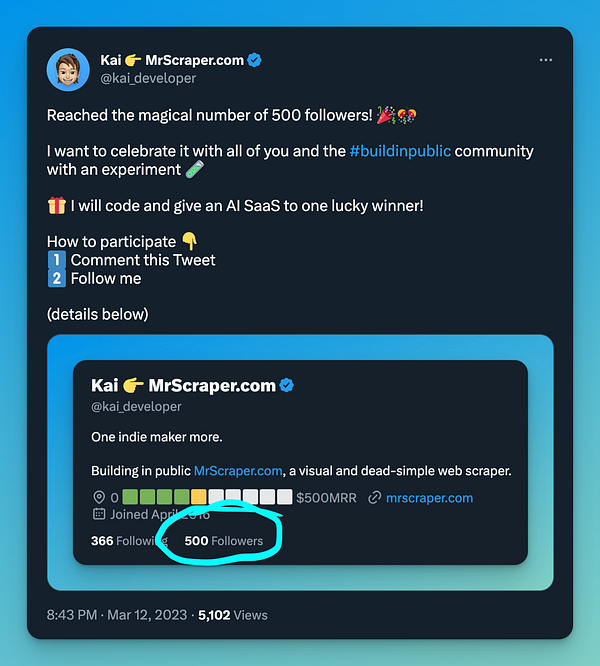Screen dimensions: 600x666
Task: Click the link chain icon before mrscraper.com
Action: (375, 497)
